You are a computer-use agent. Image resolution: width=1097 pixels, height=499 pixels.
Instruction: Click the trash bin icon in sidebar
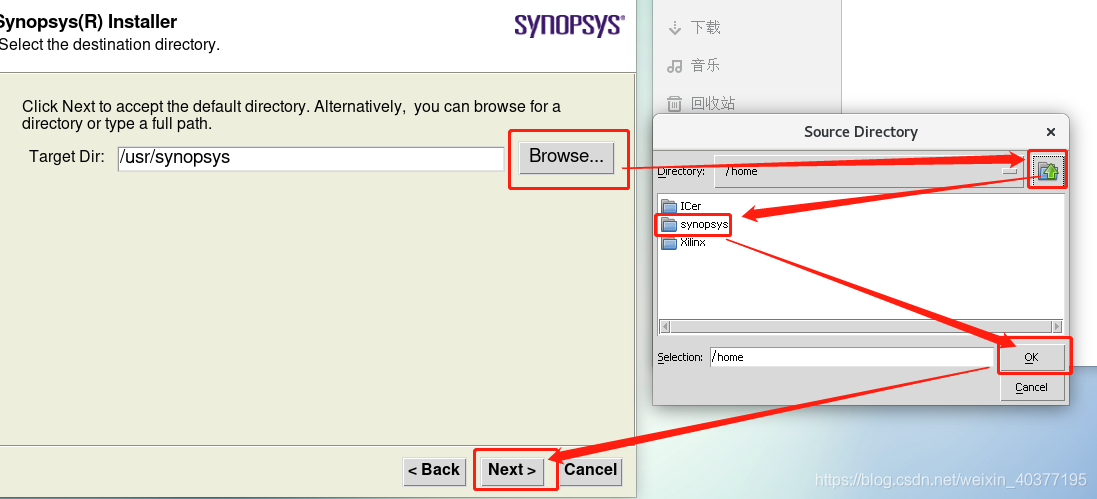click(674, 104)
